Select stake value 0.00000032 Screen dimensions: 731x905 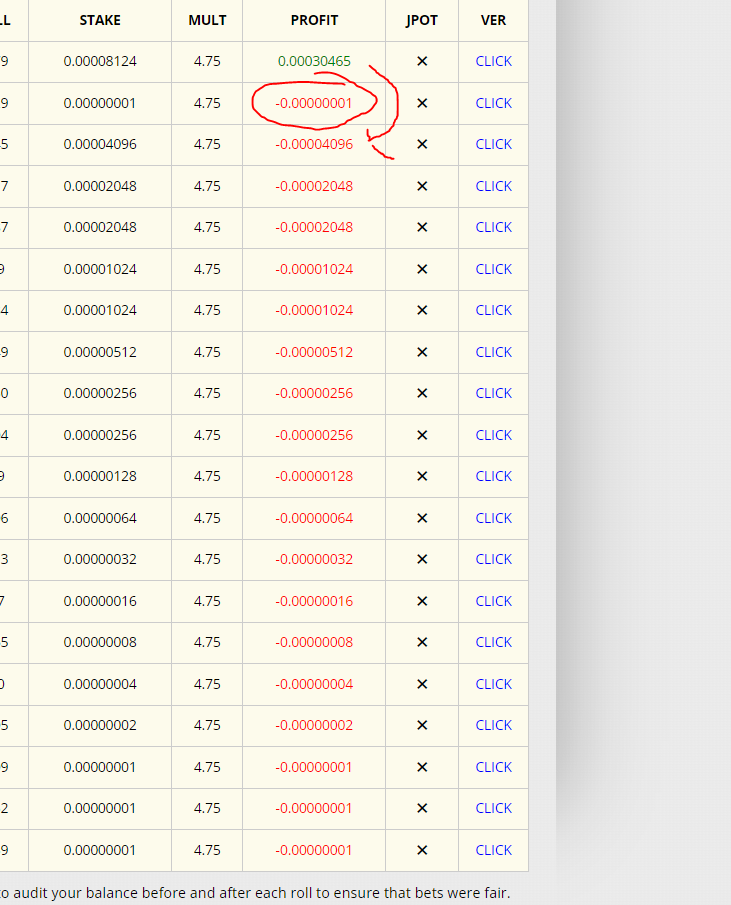pyautogui.click(x=100, y=559)
